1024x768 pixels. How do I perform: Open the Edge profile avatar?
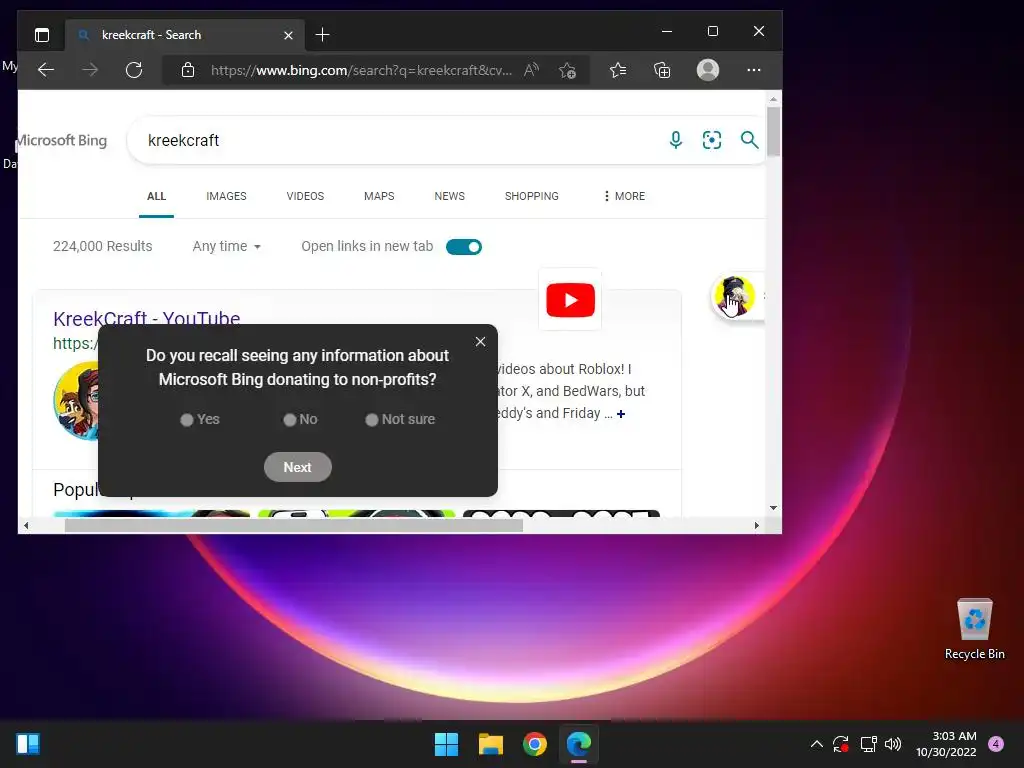coord(708,70)
